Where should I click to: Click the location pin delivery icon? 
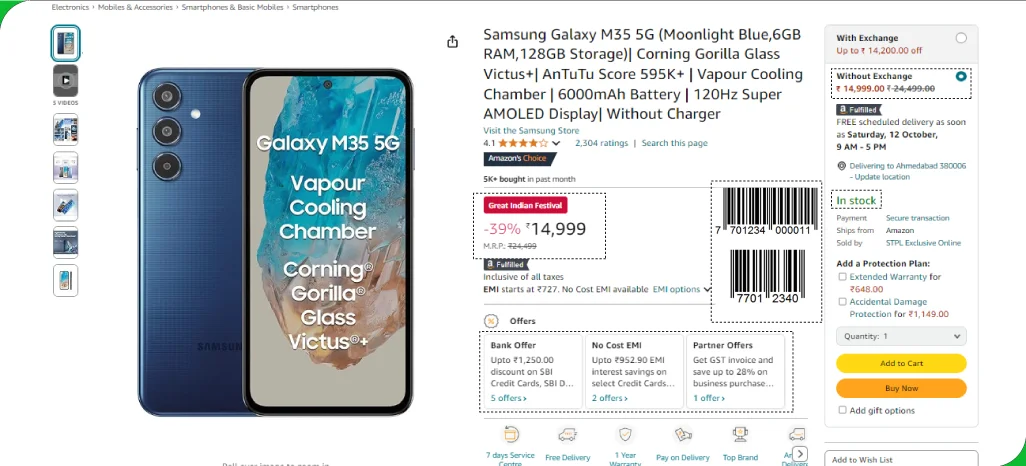841,166
